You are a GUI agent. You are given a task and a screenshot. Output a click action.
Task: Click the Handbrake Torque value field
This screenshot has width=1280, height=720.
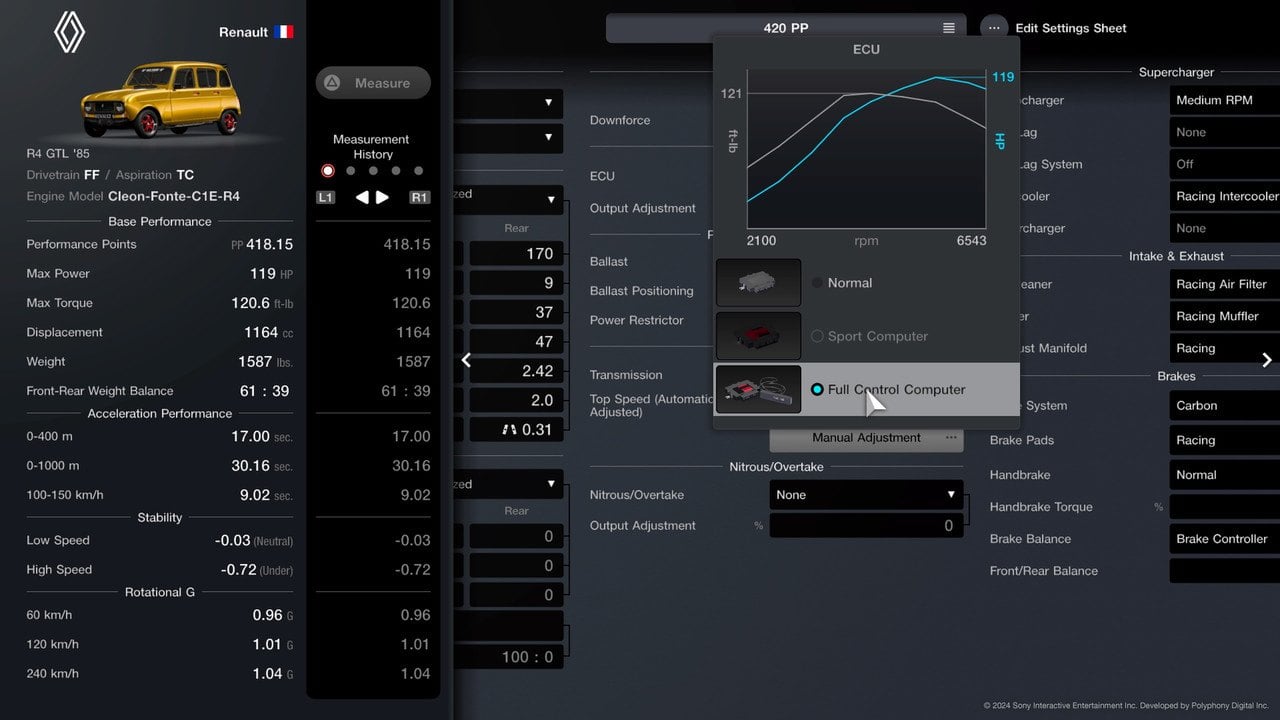(x=1225, y=507)
